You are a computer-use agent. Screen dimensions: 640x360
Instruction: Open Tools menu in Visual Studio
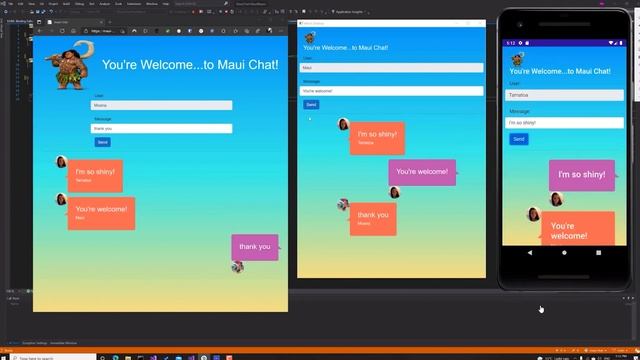coord(118,4)
